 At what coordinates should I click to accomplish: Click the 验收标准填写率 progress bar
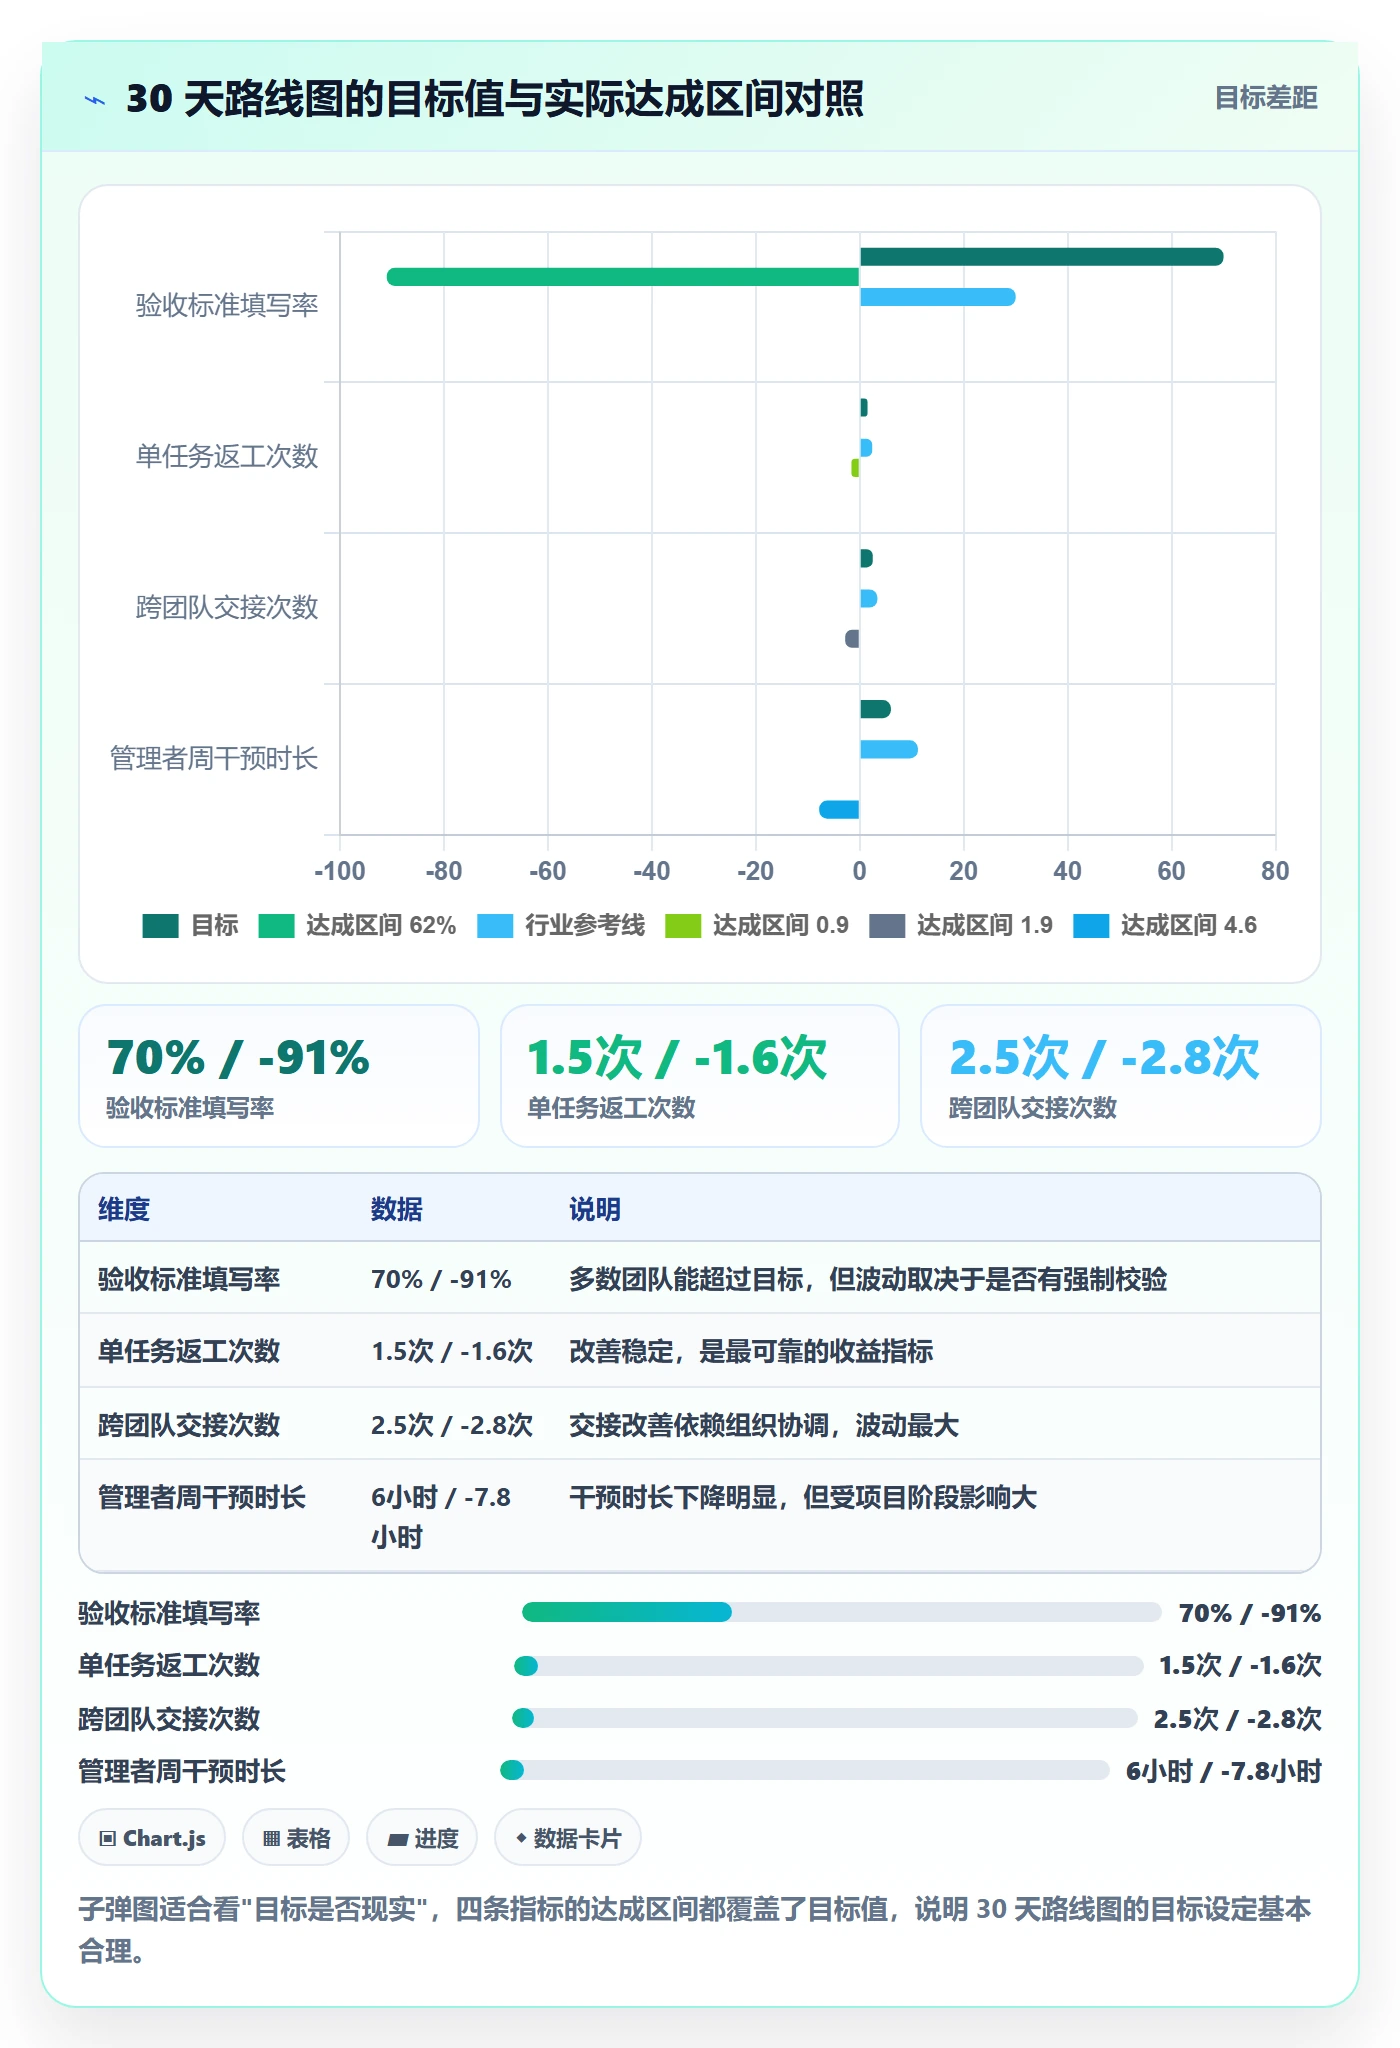coord(841,1612)
